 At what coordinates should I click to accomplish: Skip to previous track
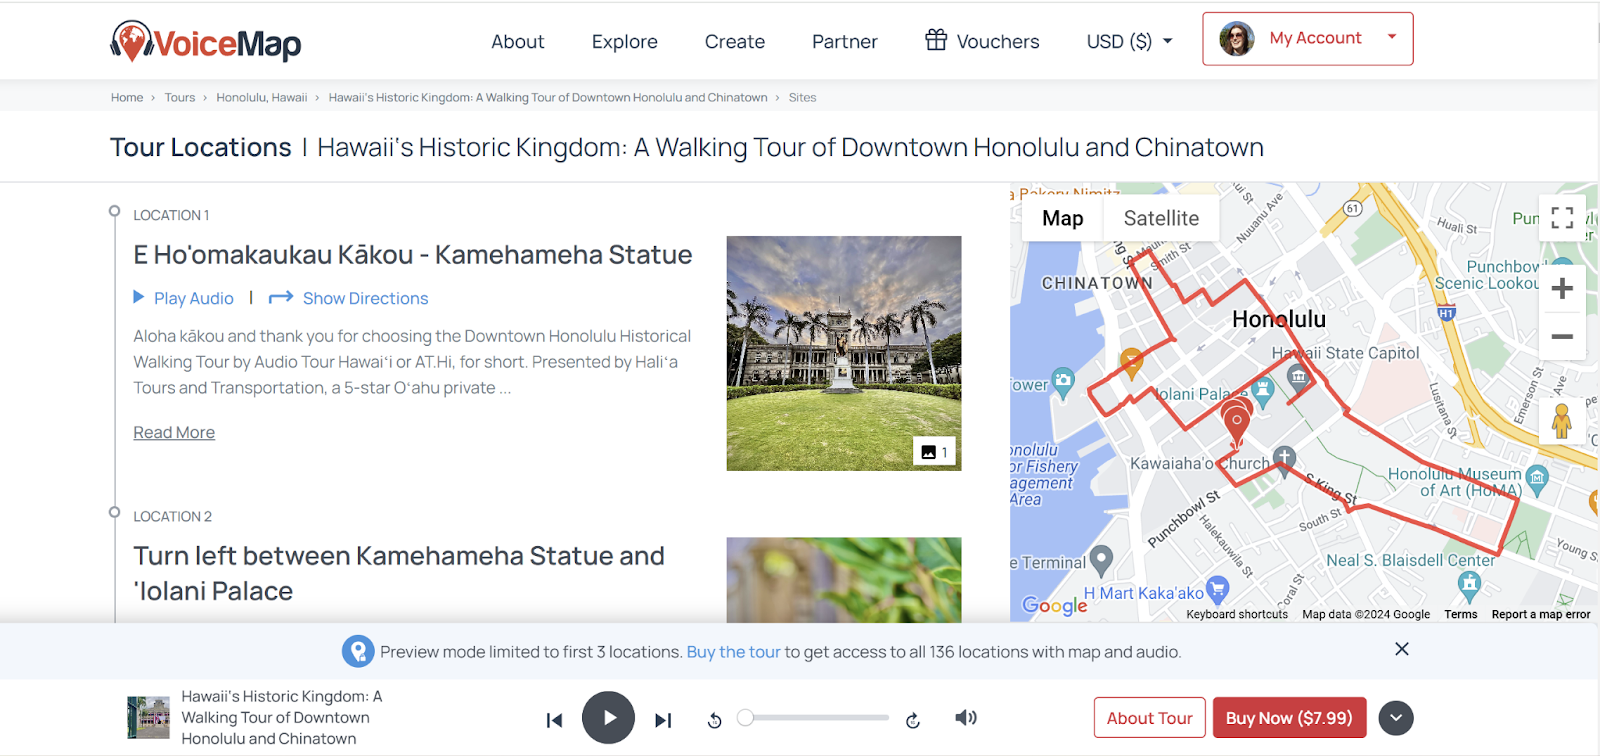(x=554, y=720)
